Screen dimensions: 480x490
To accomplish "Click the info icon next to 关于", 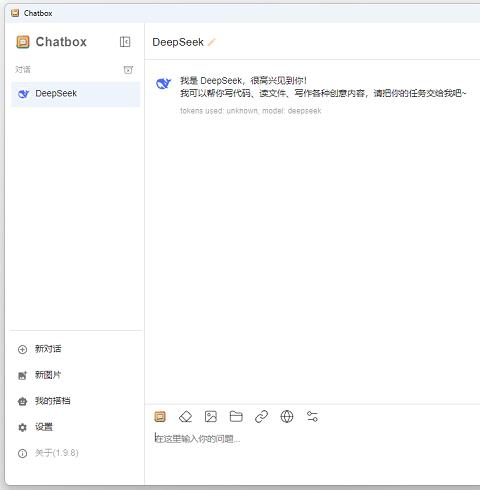I will click(x=22, y=453).
